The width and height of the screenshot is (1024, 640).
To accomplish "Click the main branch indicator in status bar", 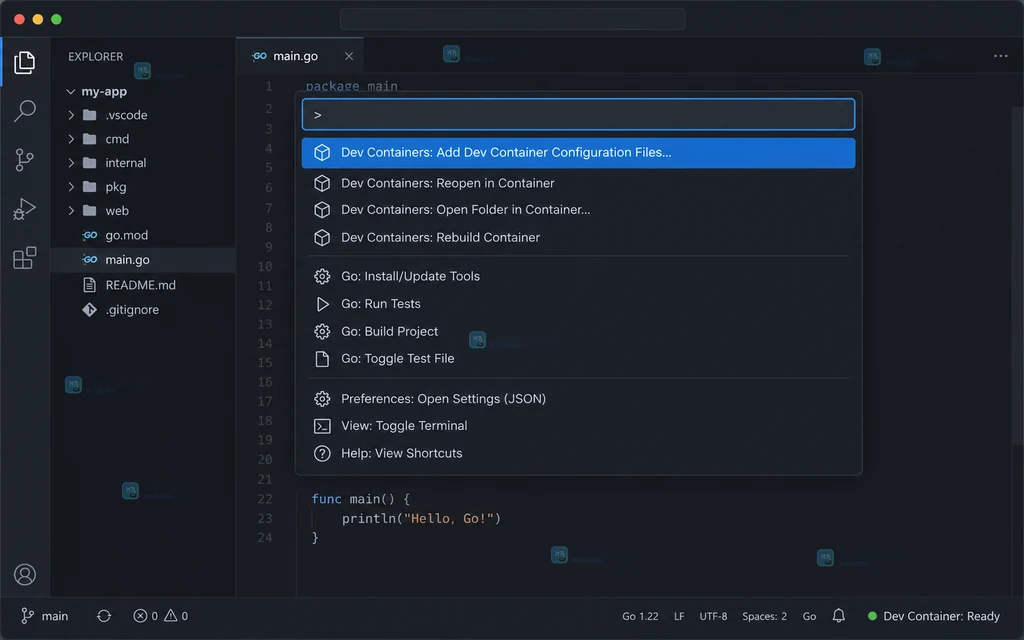I will pyautogui.click(x=44, y=616).
